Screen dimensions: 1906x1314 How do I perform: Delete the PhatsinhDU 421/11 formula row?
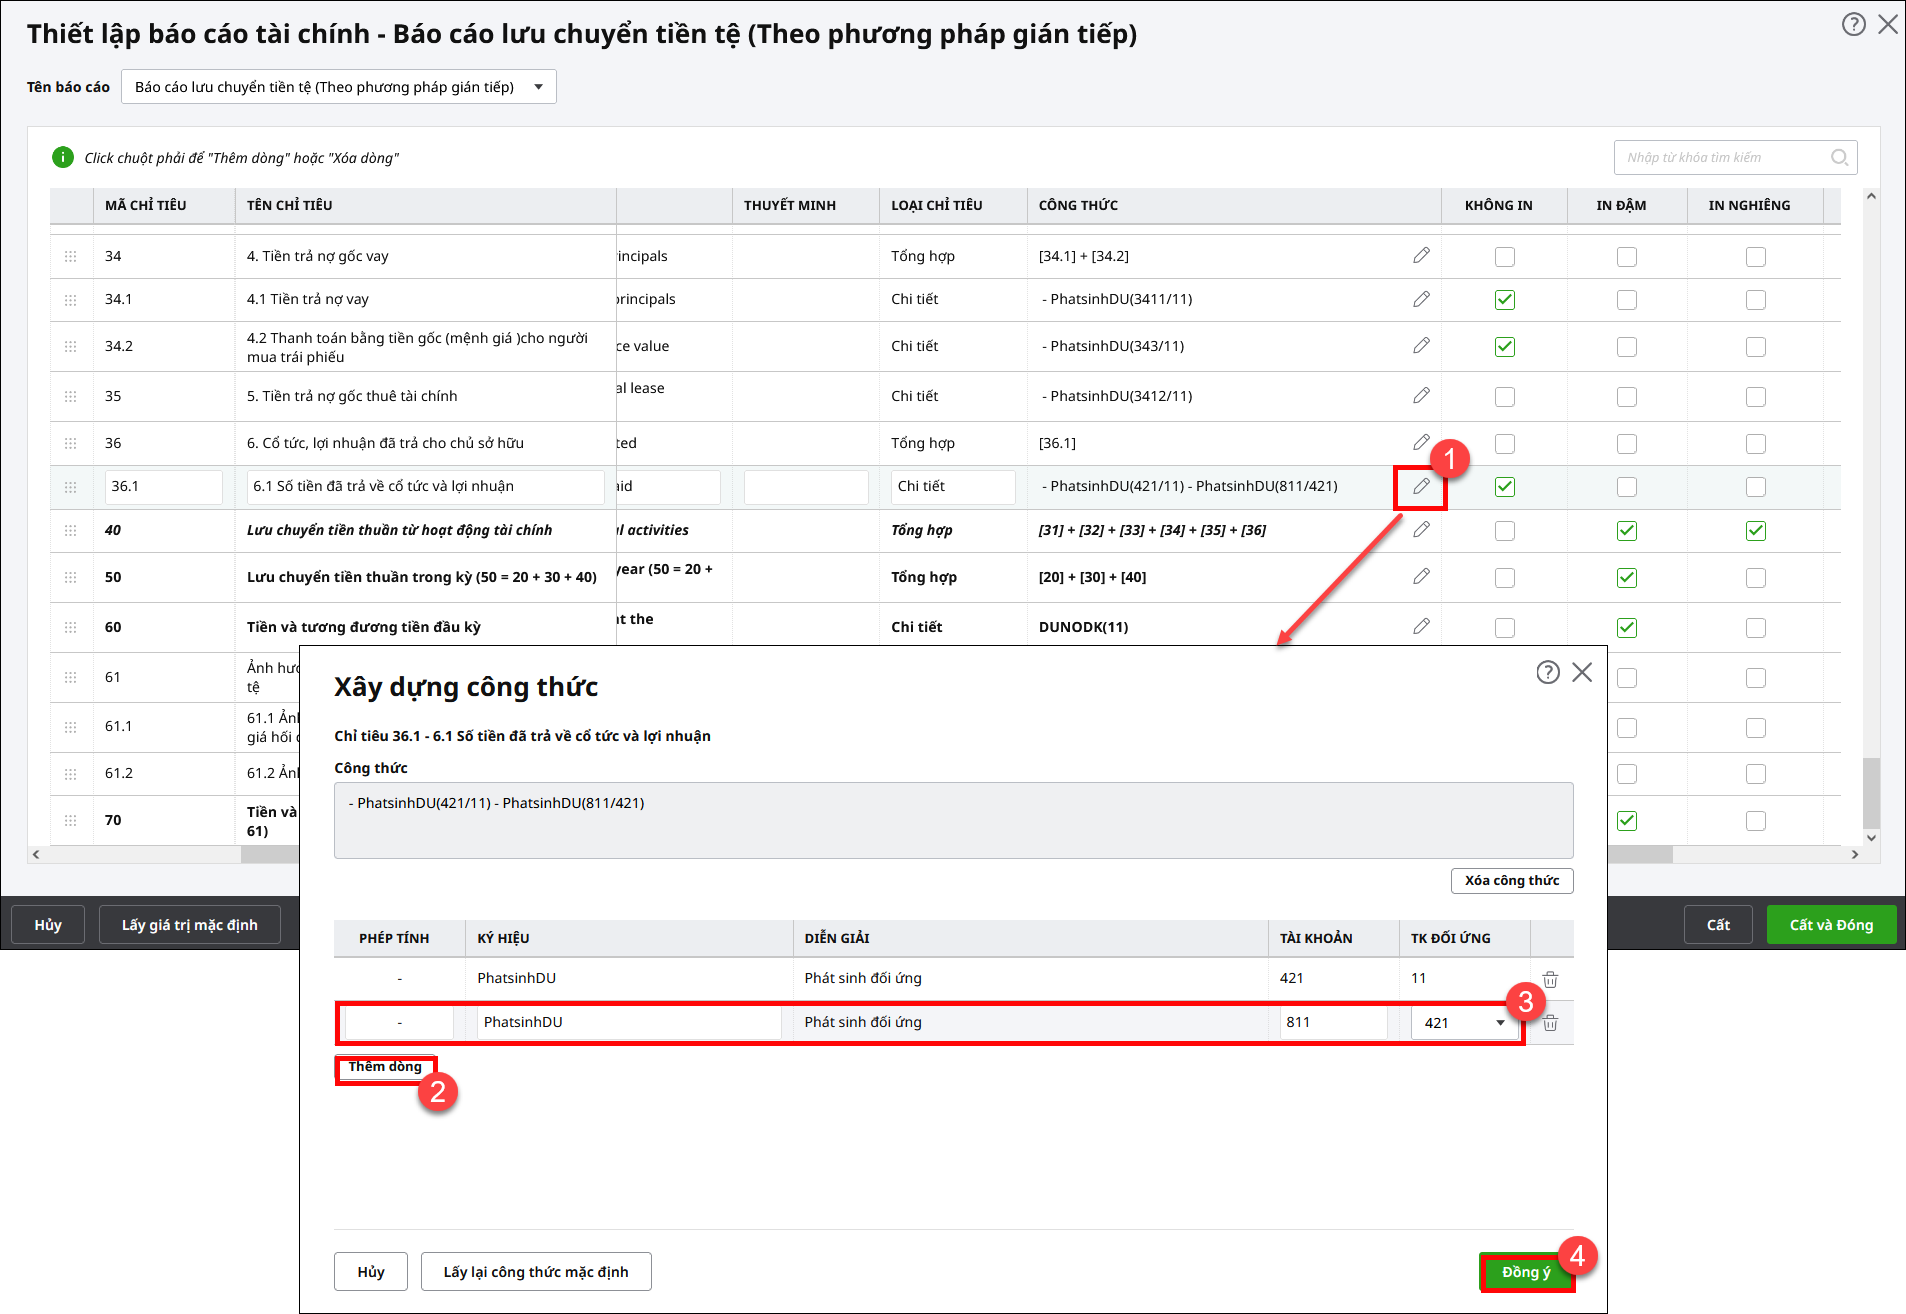(x=1550, y=979)
